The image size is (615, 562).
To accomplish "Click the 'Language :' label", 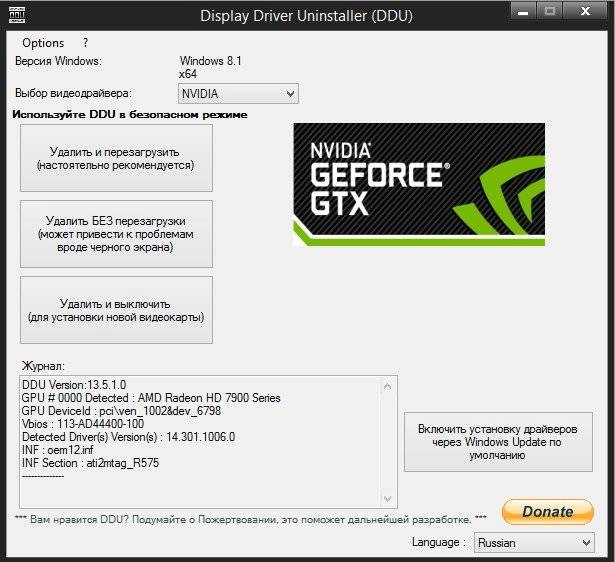I will pyautogui.click(x=439, y=542).
